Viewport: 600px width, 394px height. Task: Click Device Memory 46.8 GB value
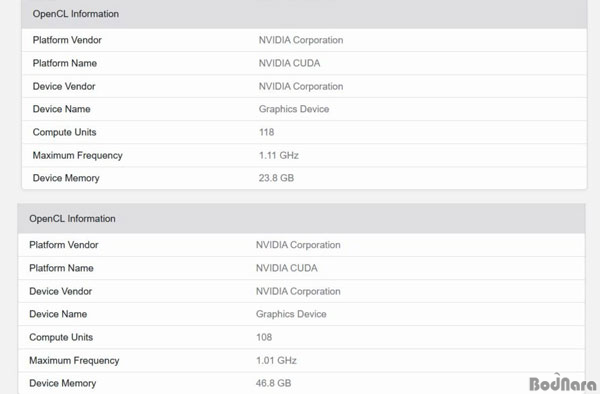tap(274, 383)
